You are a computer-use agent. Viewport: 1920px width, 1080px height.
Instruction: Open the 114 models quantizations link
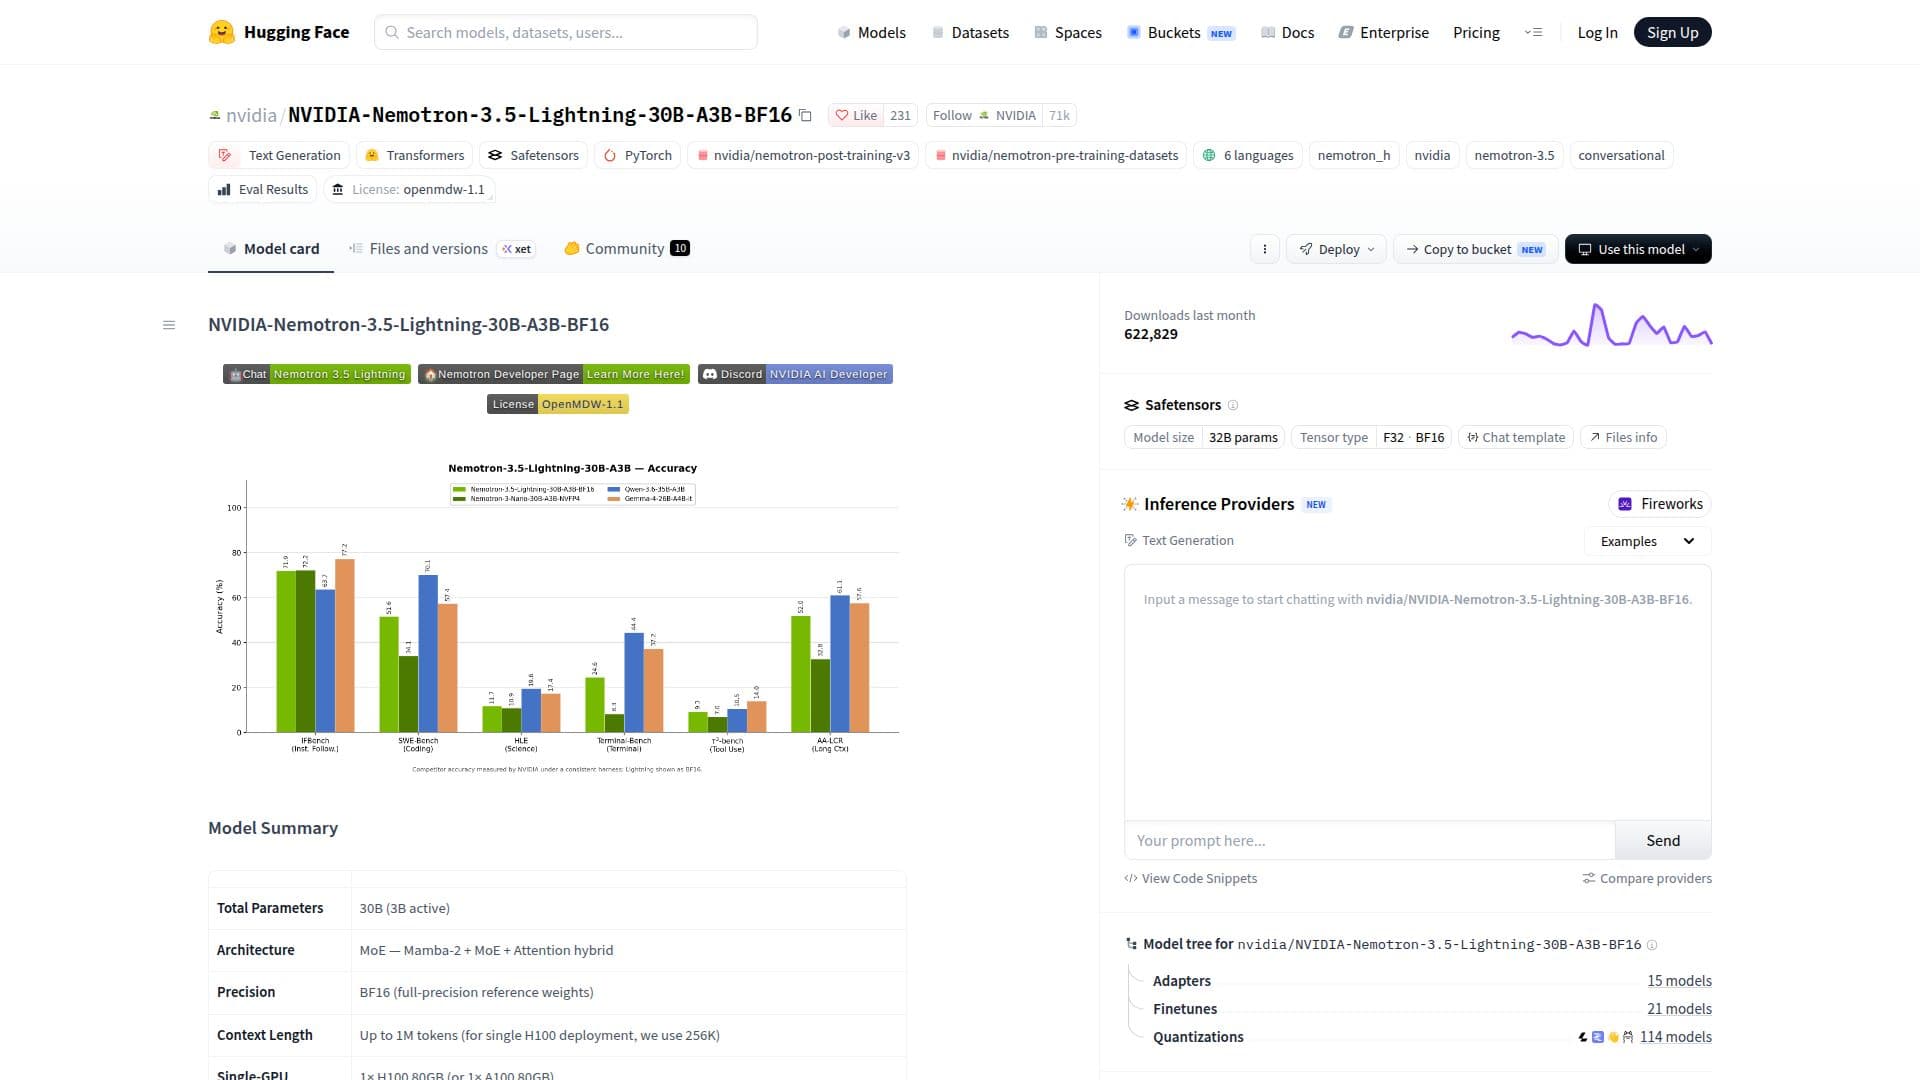[1675, 1037]
